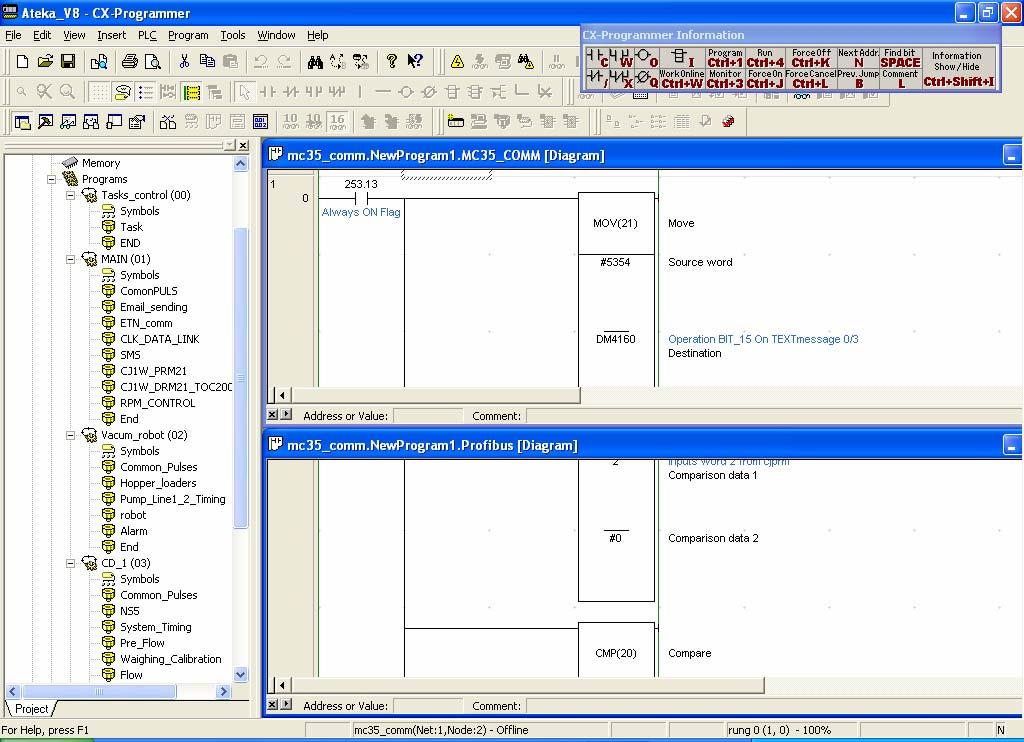
Task: Click Profibus diagram Comment field
Action: click(774, 705)
